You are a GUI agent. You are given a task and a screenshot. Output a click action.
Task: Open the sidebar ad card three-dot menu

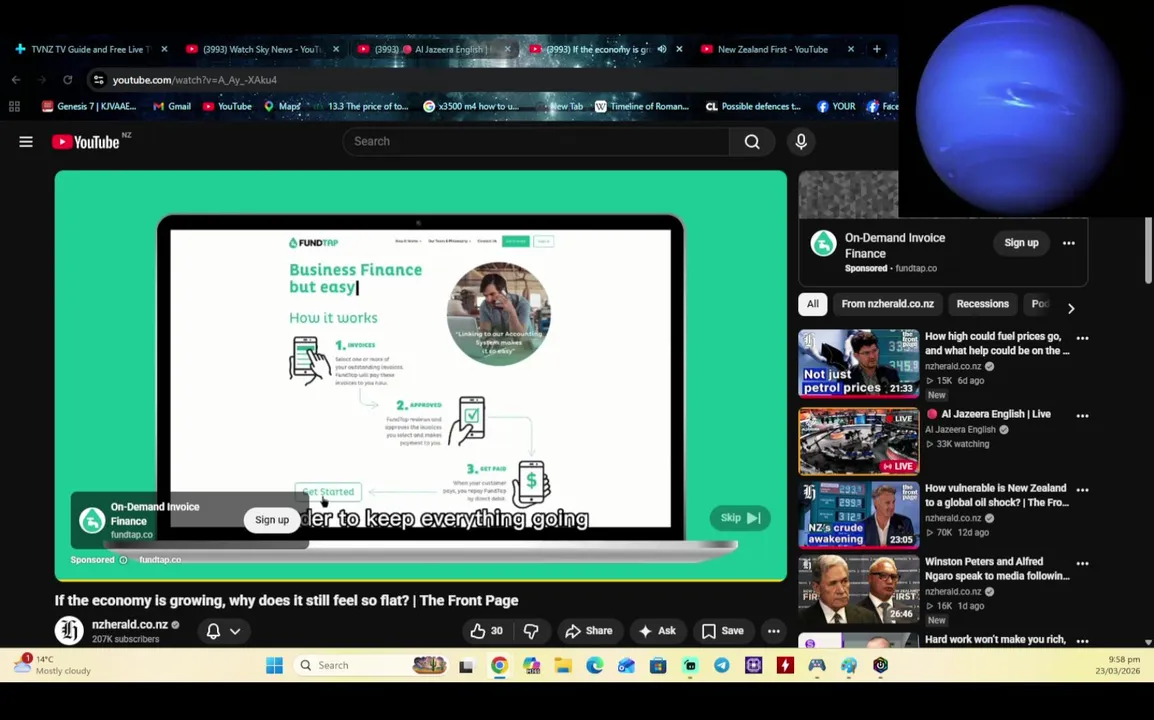click(x=1069, y=243)
